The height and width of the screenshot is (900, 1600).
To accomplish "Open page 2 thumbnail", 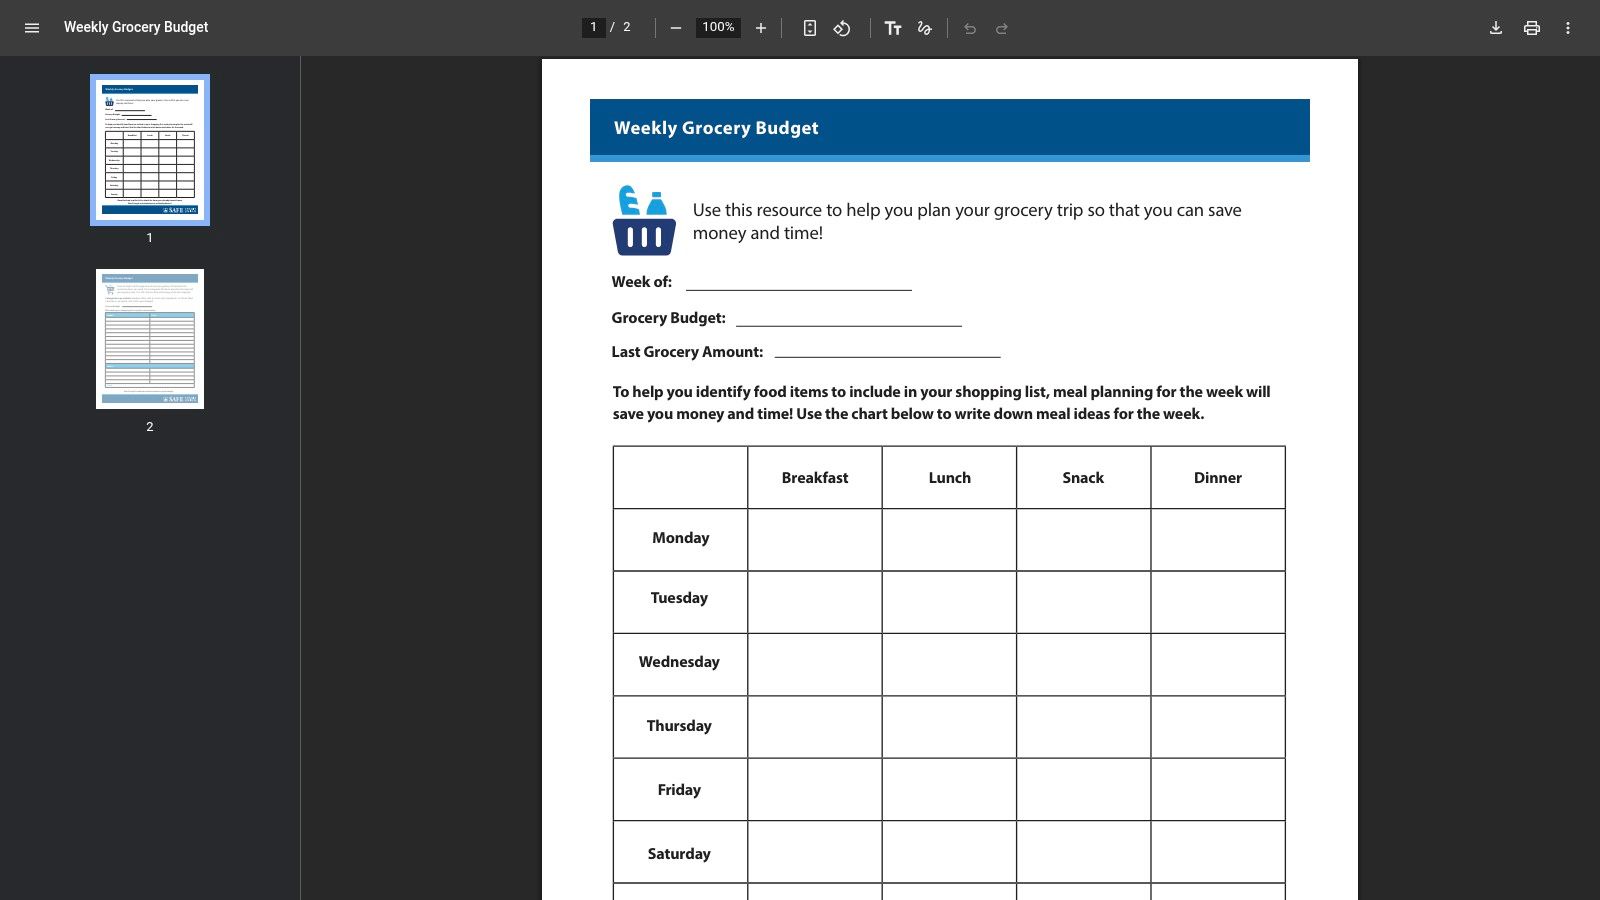I will 150,339.
